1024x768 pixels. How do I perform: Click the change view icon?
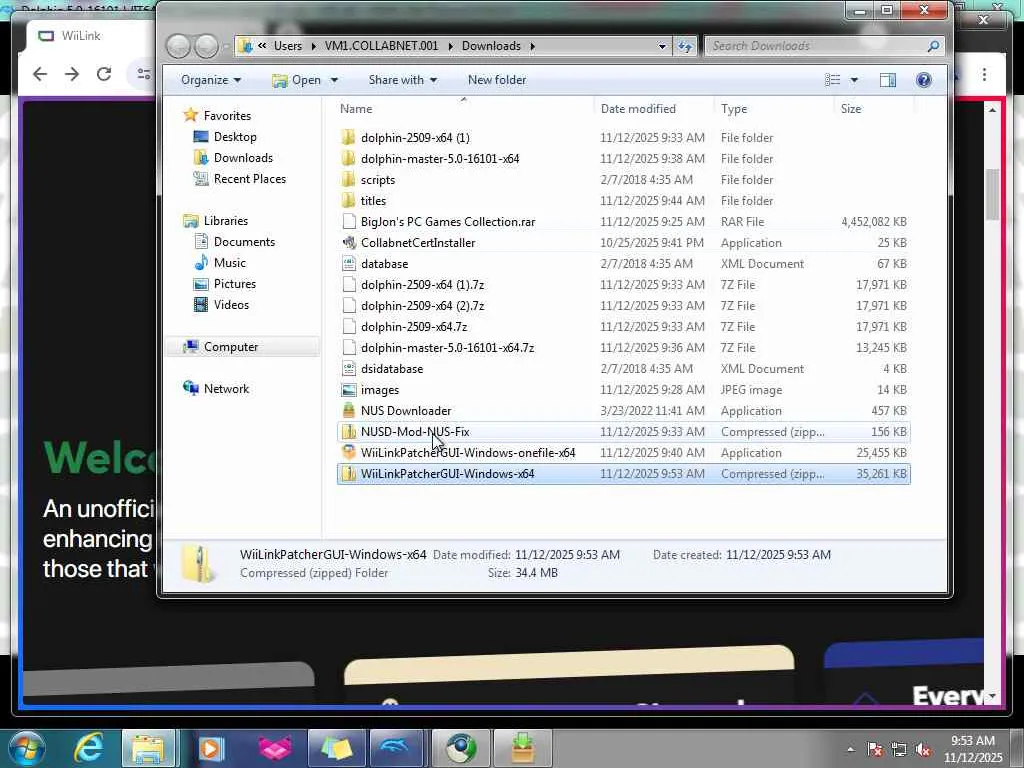(x=832, y=80)
